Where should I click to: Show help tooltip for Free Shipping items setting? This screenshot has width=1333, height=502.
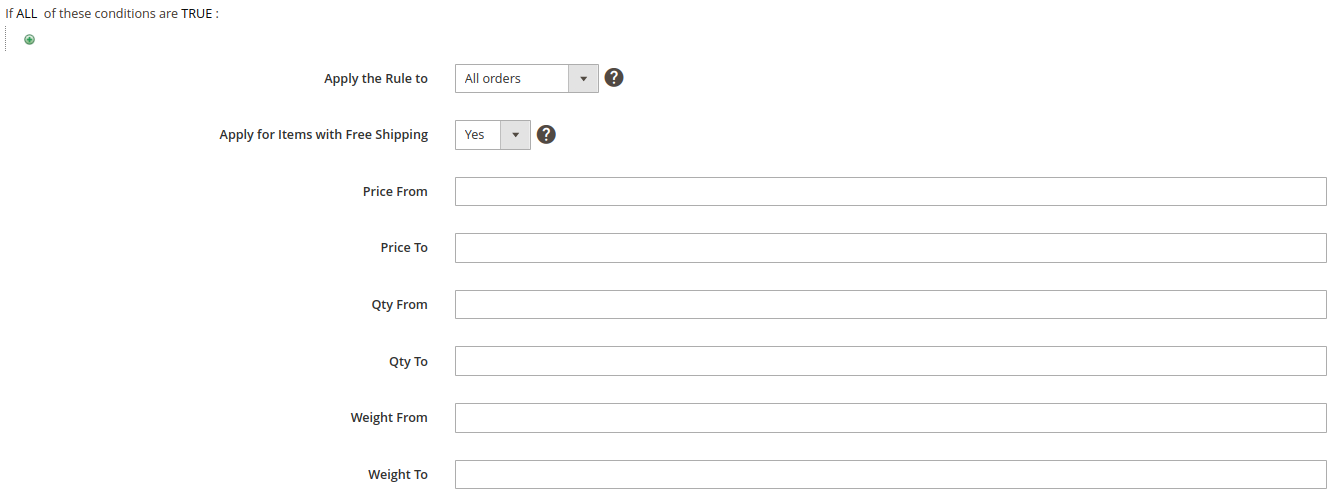[x=546, y=134]
